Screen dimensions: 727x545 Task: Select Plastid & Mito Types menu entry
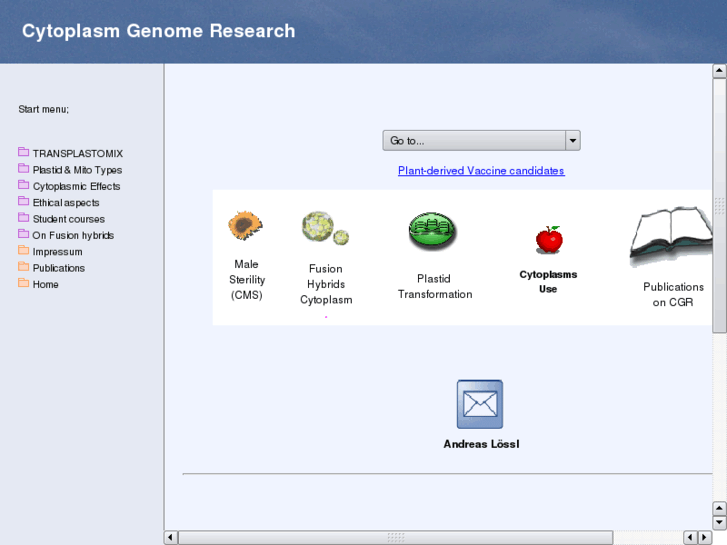coord(77,170)
